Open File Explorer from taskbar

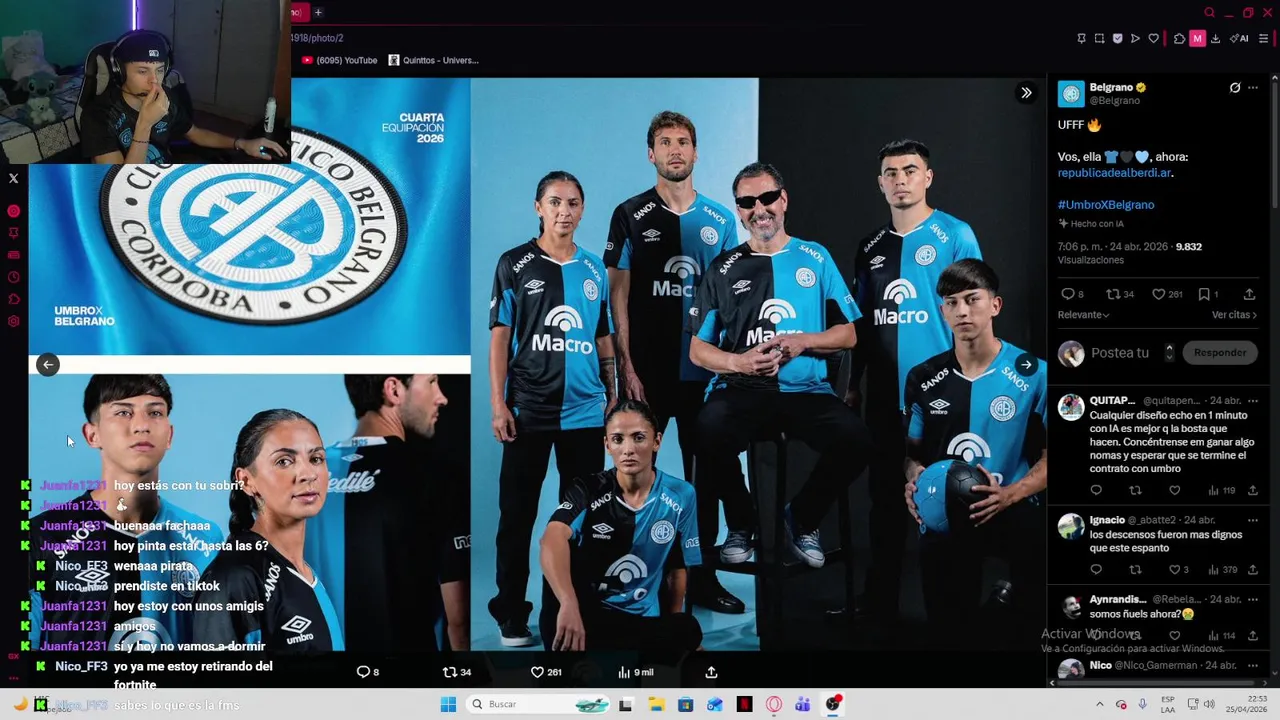[x=656, y=704]
